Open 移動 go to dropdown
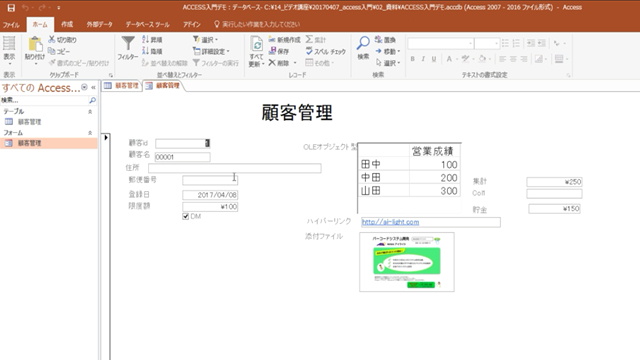The width and height of the screenshot is (640, 360). [387, 51]
